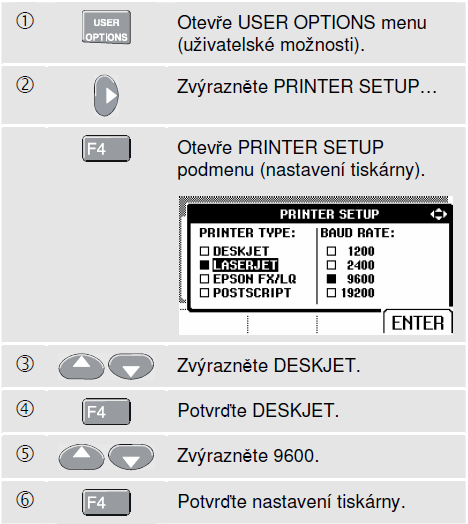Click the down arrow key in step 3

[x=131, y=367]
